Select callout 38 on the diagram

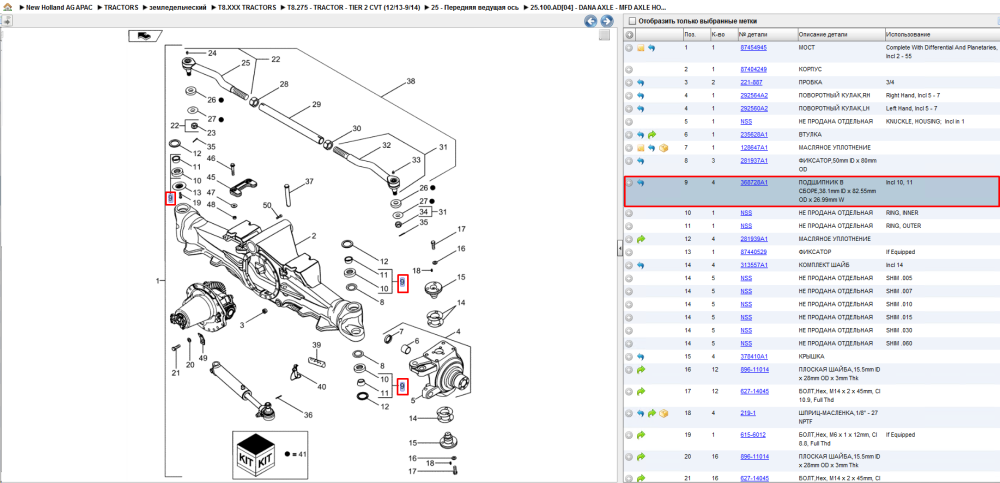pos(411,81)
